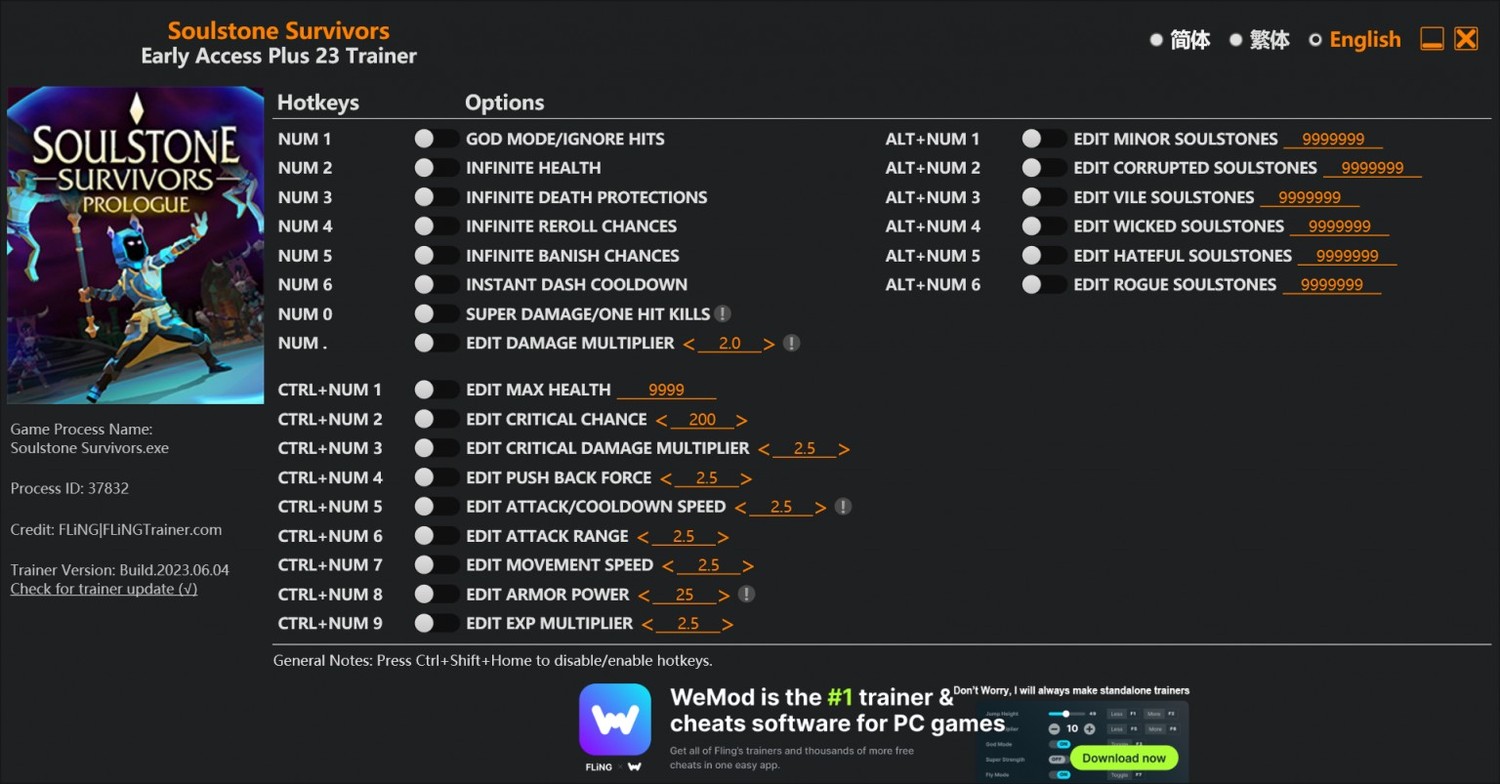Viewport: 1500px width, 784px height.
Task: Click info icon next to Edit Damage Multiplier
Action: (x=791, y=343)
